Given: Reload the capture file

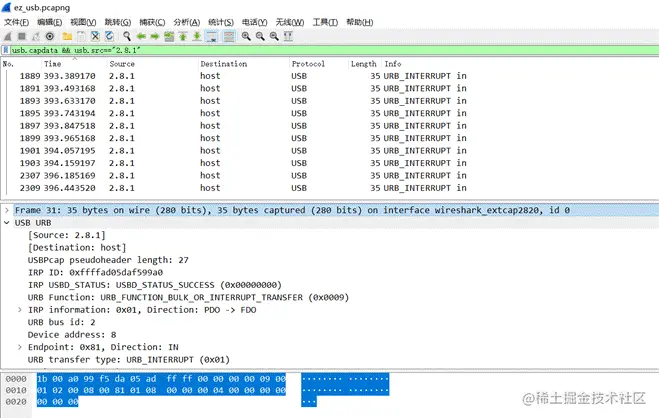Looking at the screenshot, I should pos(109,37).
